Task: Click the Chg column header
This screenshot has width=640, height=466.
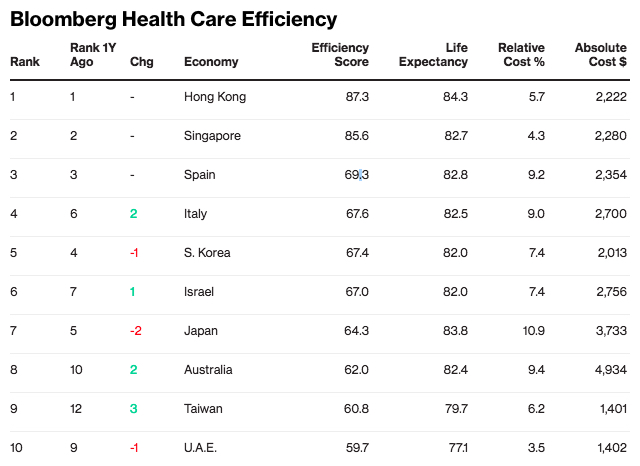Action: tap(141, 62)
